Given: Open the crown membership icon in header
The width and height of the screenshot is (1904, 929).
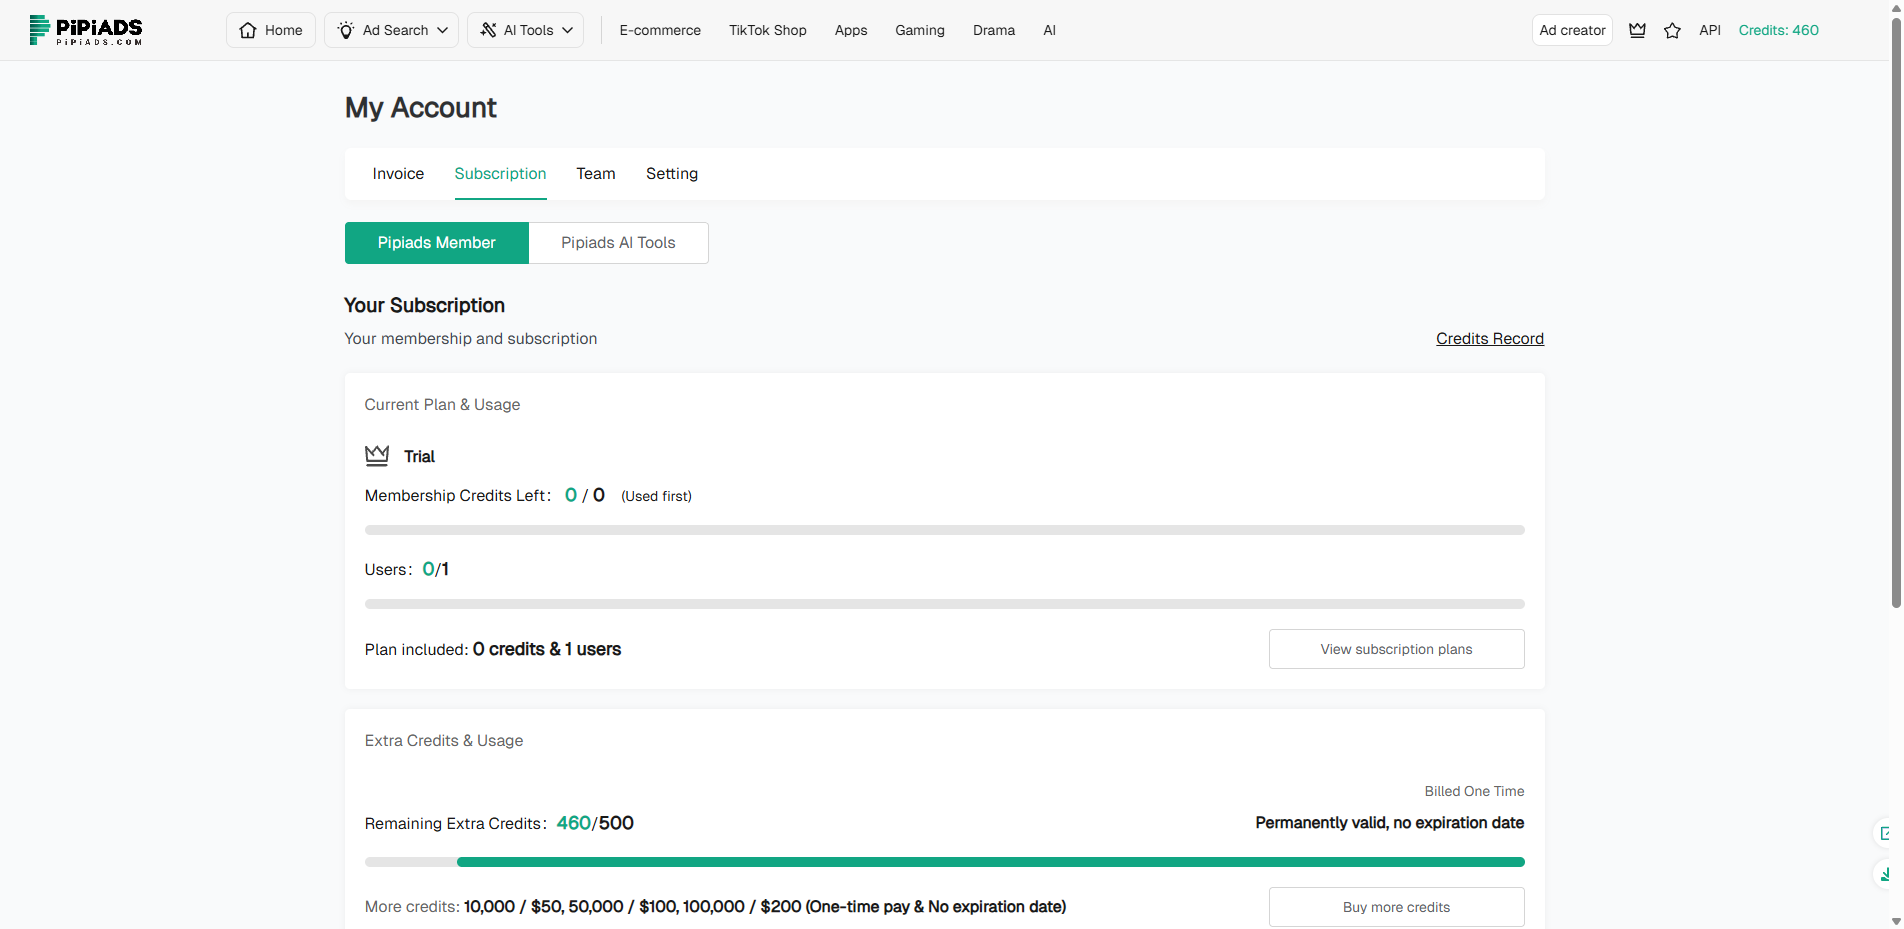Looking at the screenshot, I should [x=1637, y=30].
